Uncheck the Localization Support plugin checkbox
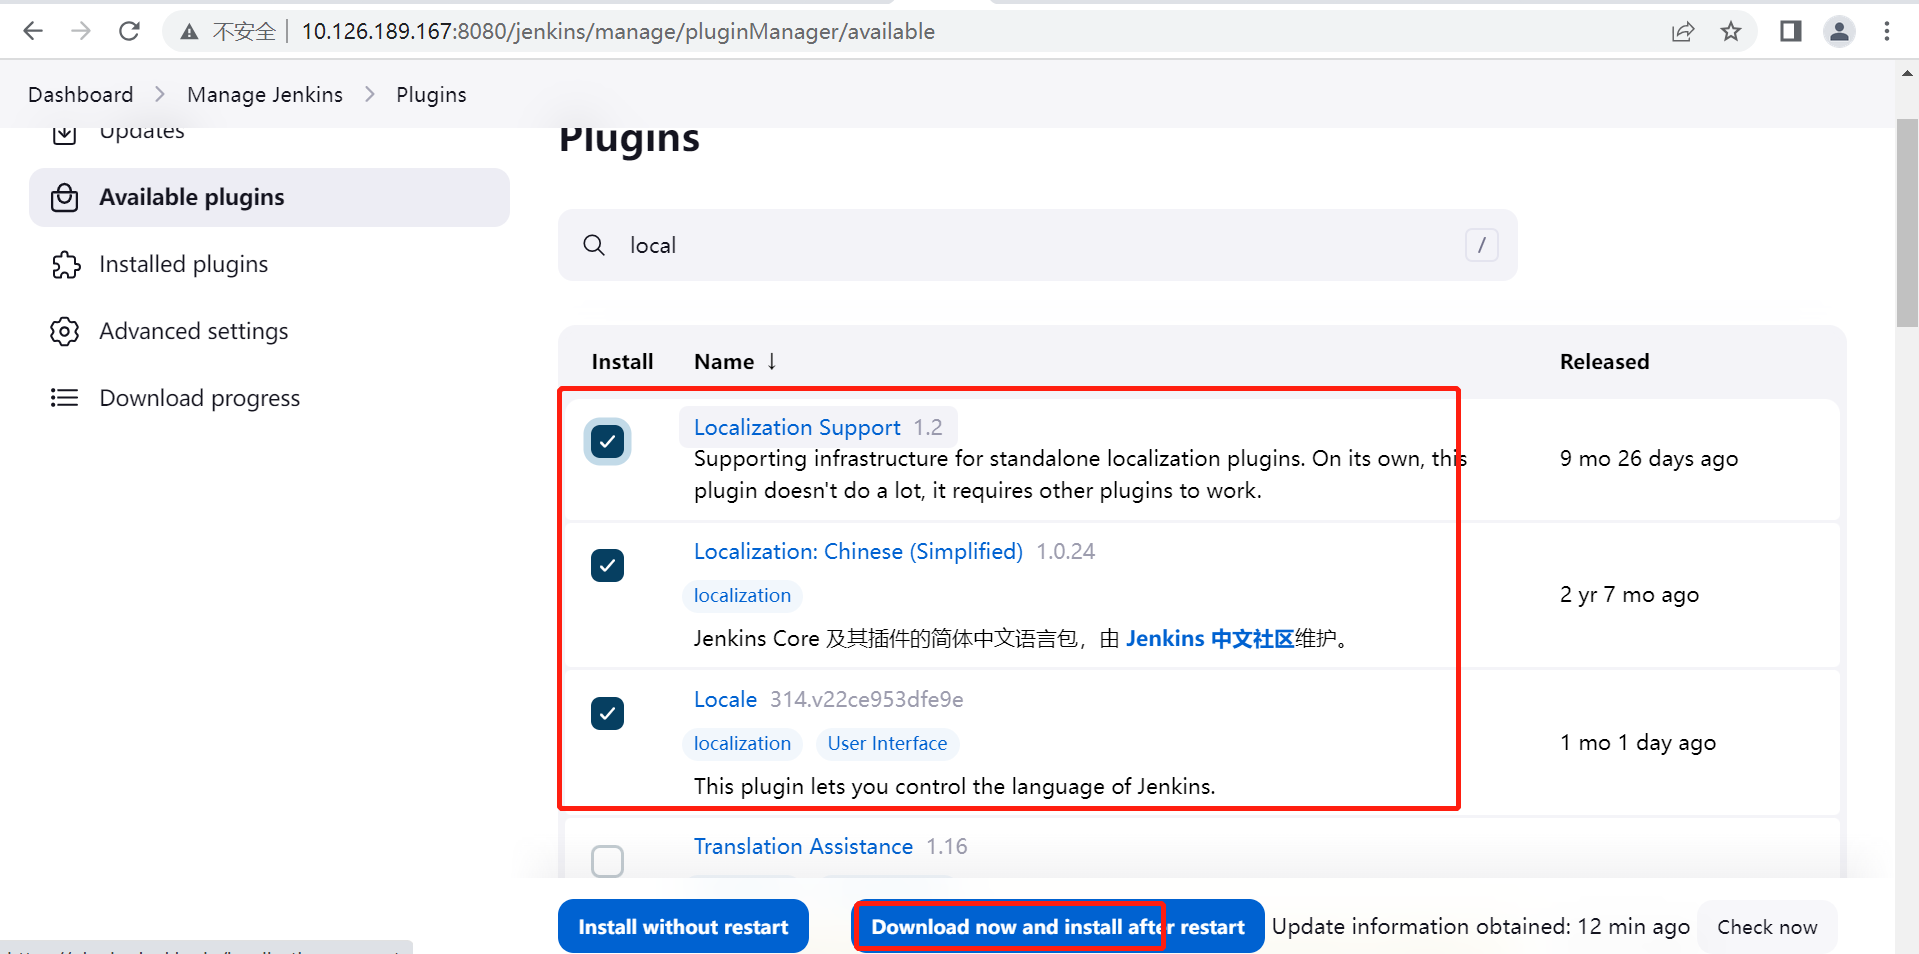The width and height of the screenshot is (1919, 954). (x=607, y=441)
